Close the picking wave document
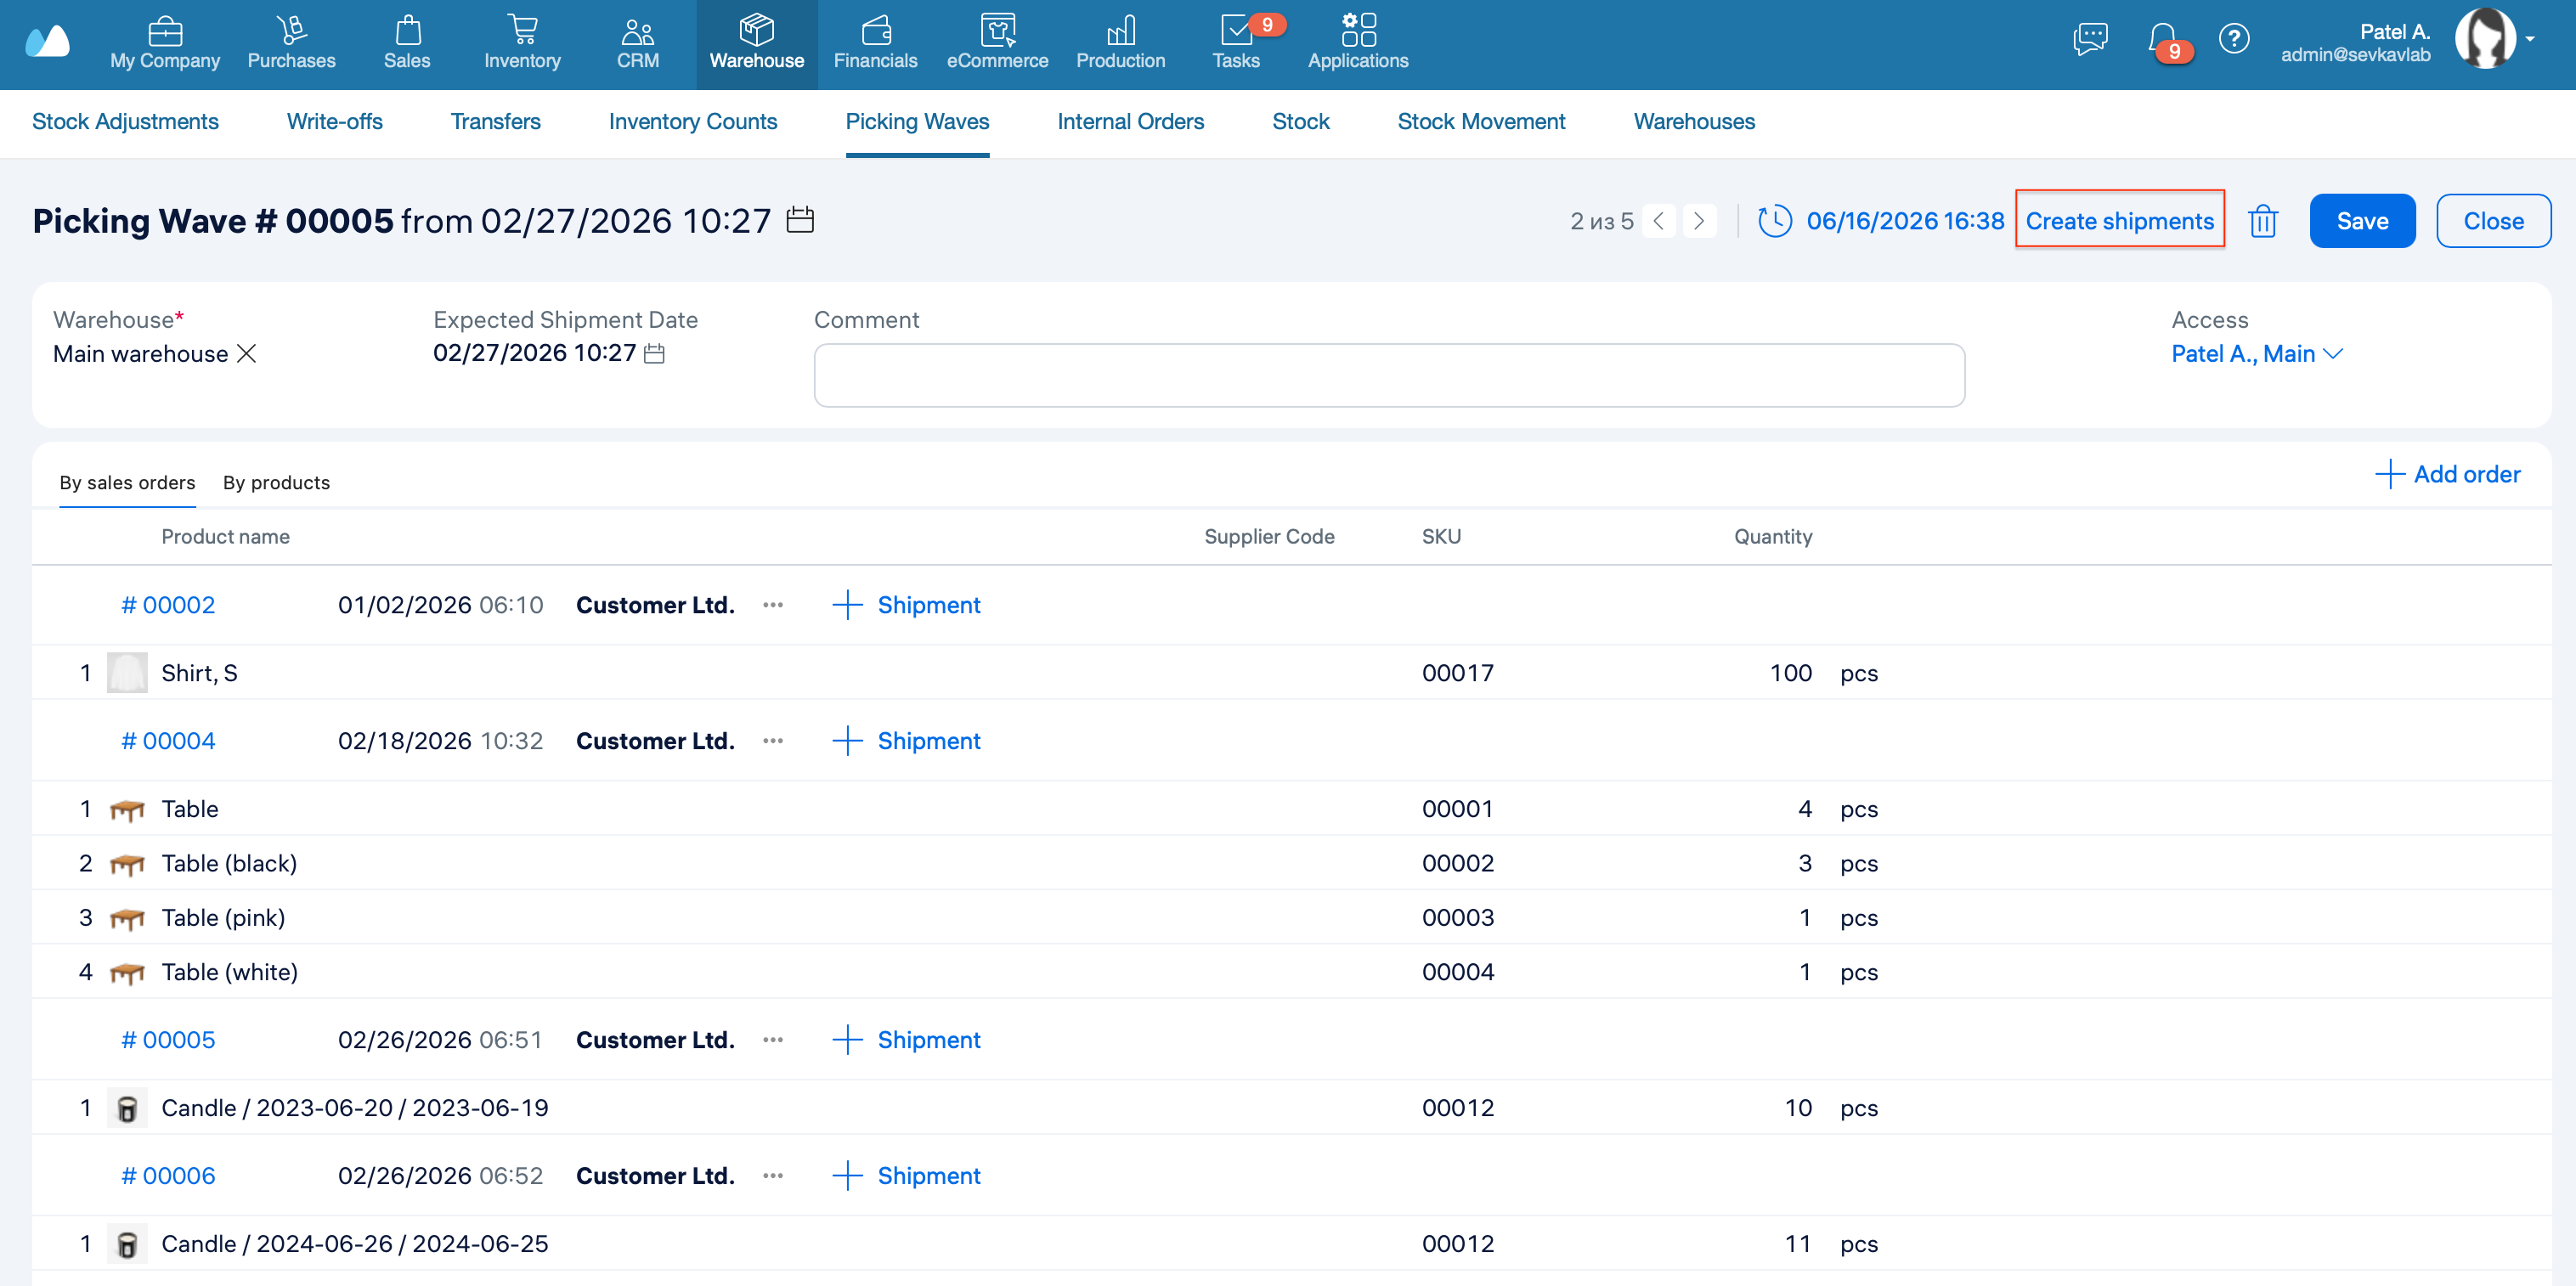 2493,221
